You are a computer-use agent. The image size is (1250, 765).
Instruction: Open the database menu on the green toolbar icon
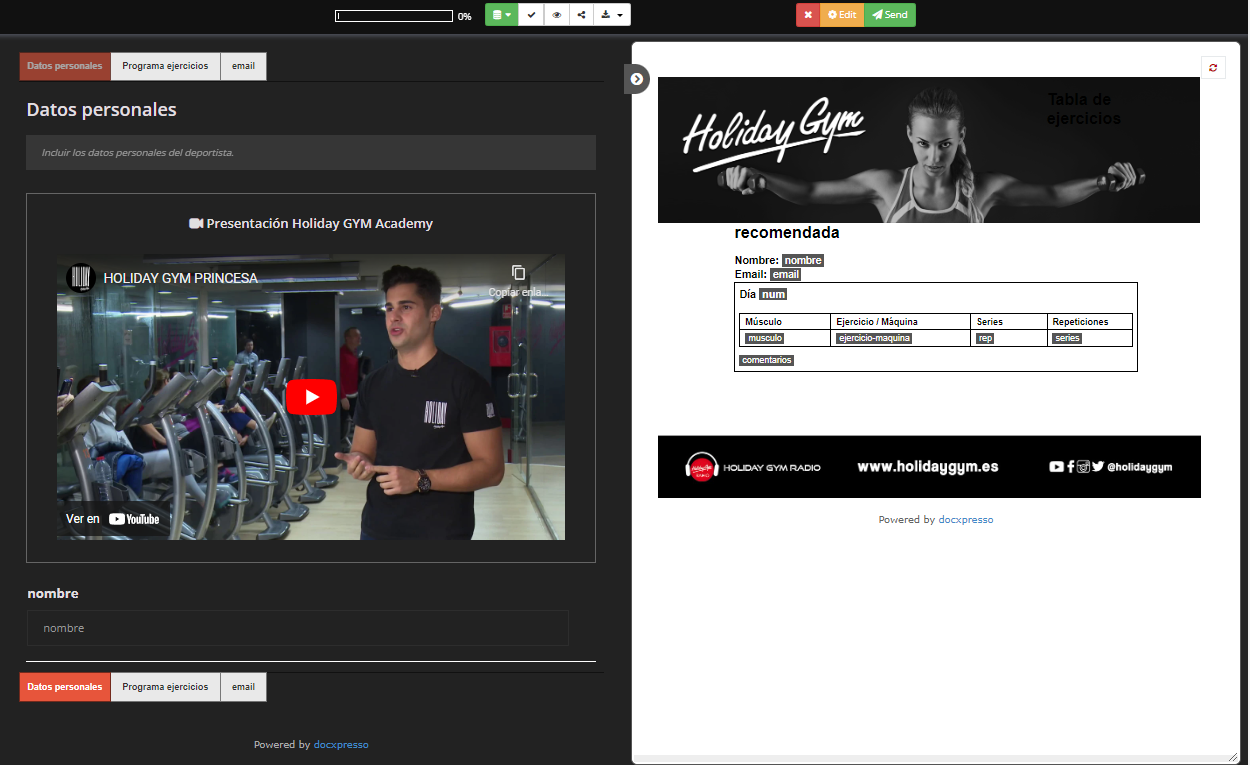point(497,15)
